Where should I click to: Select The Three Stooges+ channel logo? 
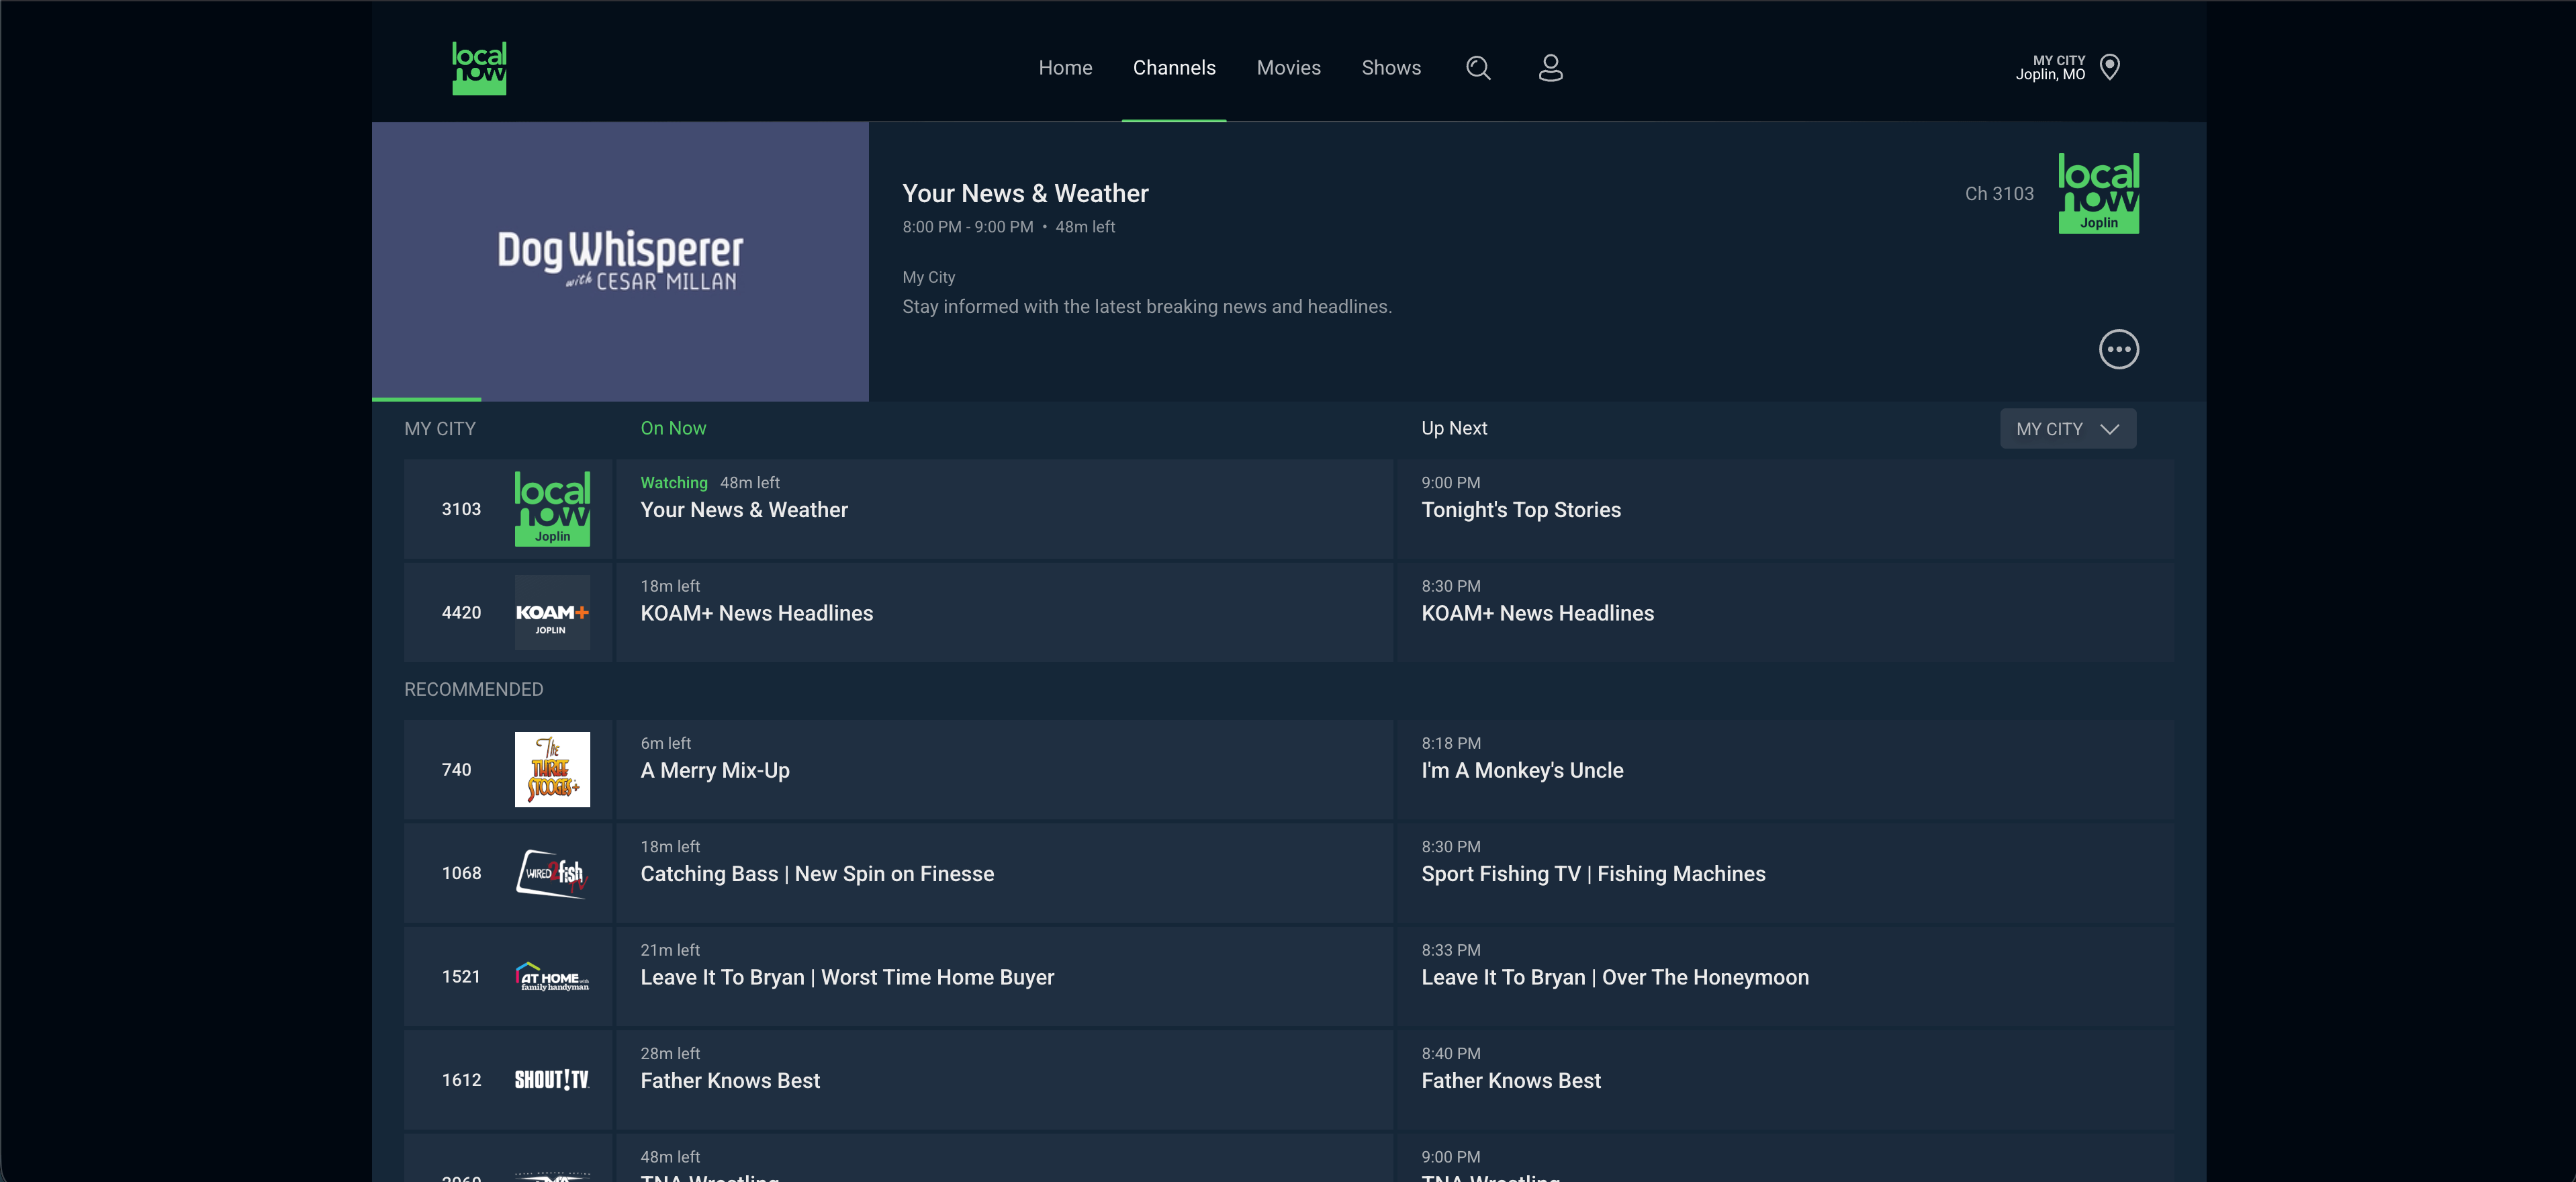point(552,770)
